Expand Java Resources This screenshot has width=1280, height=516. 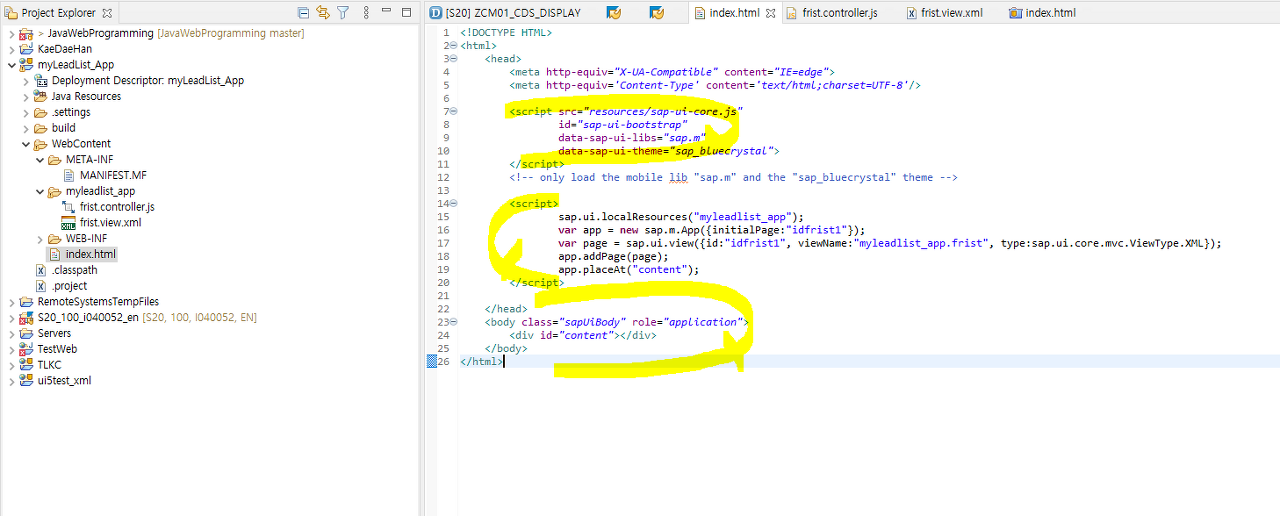(25, 97)
